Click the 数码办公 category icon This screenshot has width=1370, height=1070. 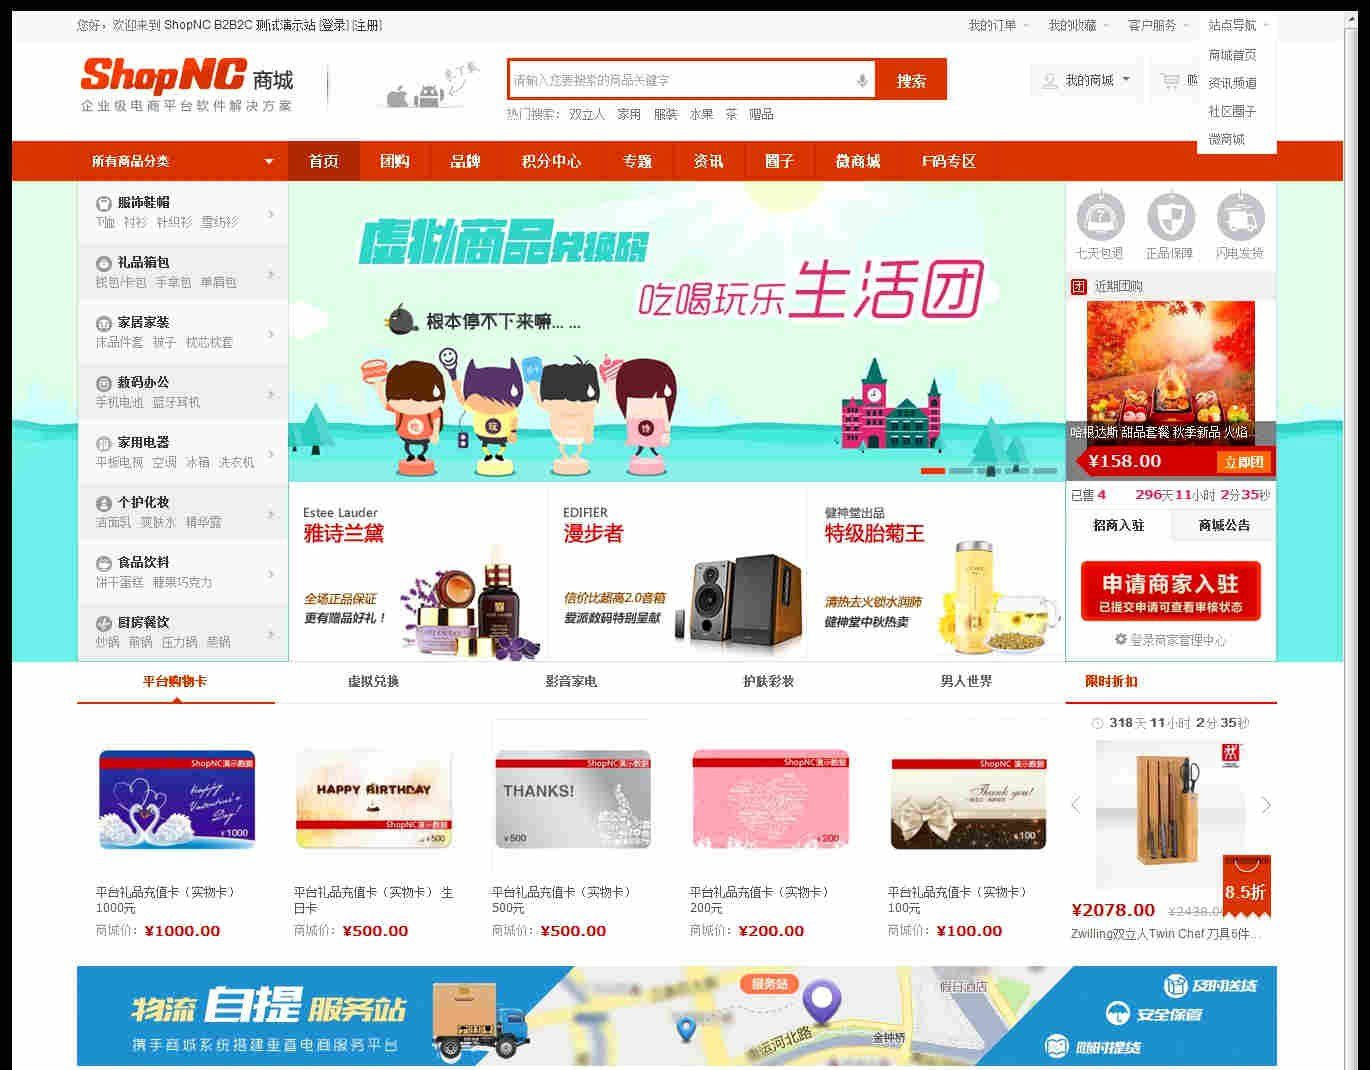tap(105, 383)
